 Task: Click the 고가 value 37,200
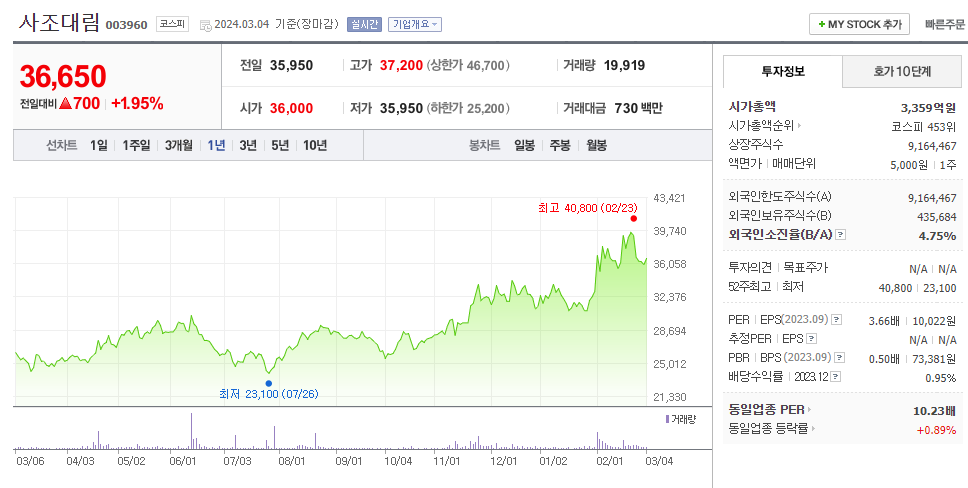(x=401, y=65)
